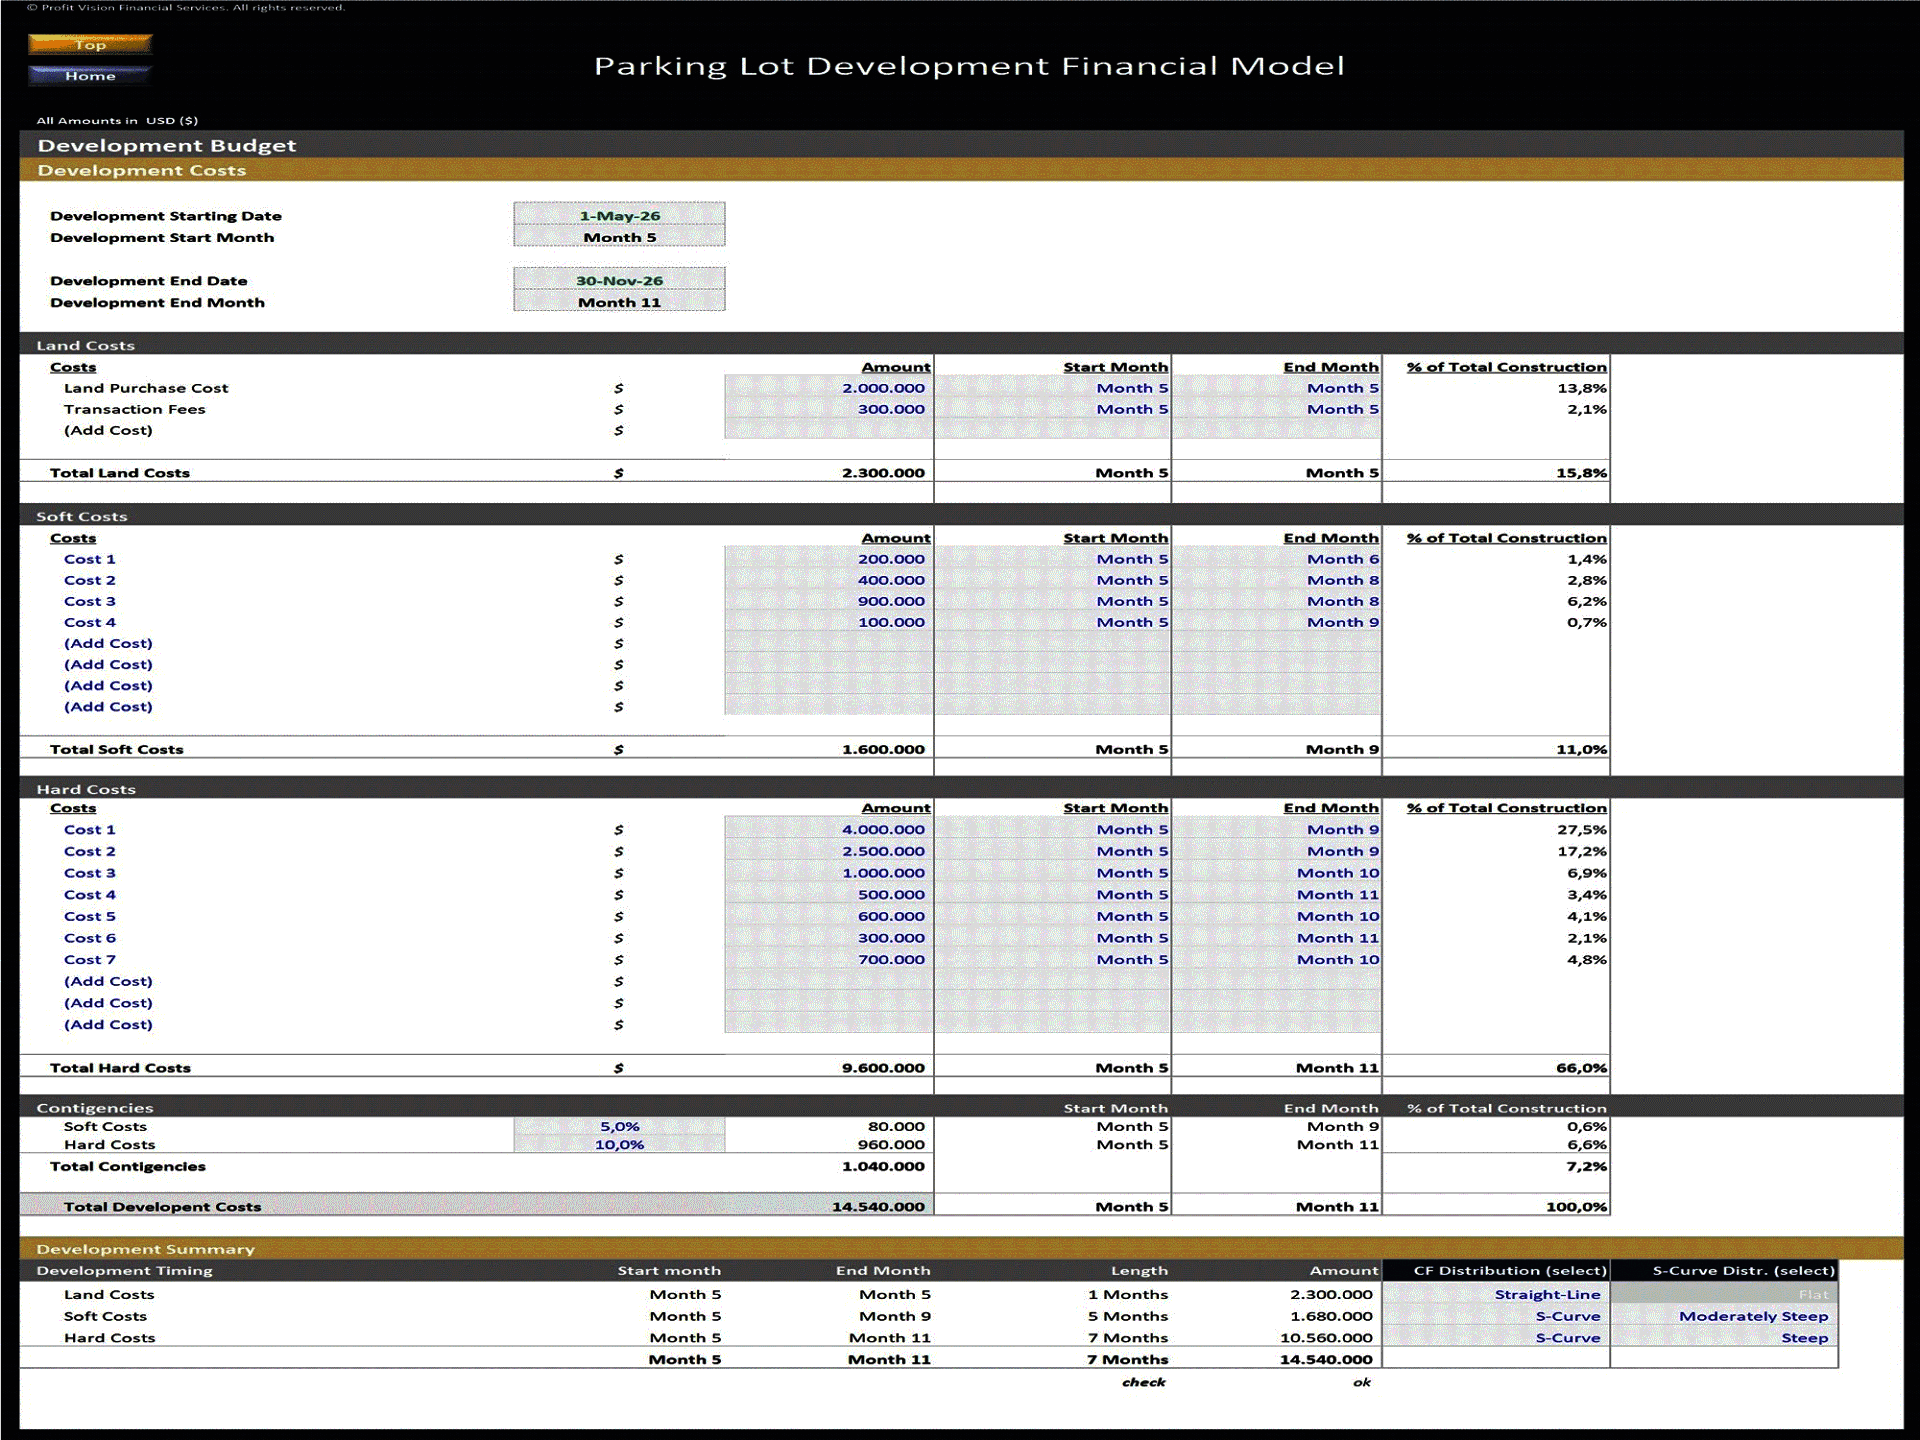Click the grayed-out Flat S-Curve cell

tap(1725, 1294)
